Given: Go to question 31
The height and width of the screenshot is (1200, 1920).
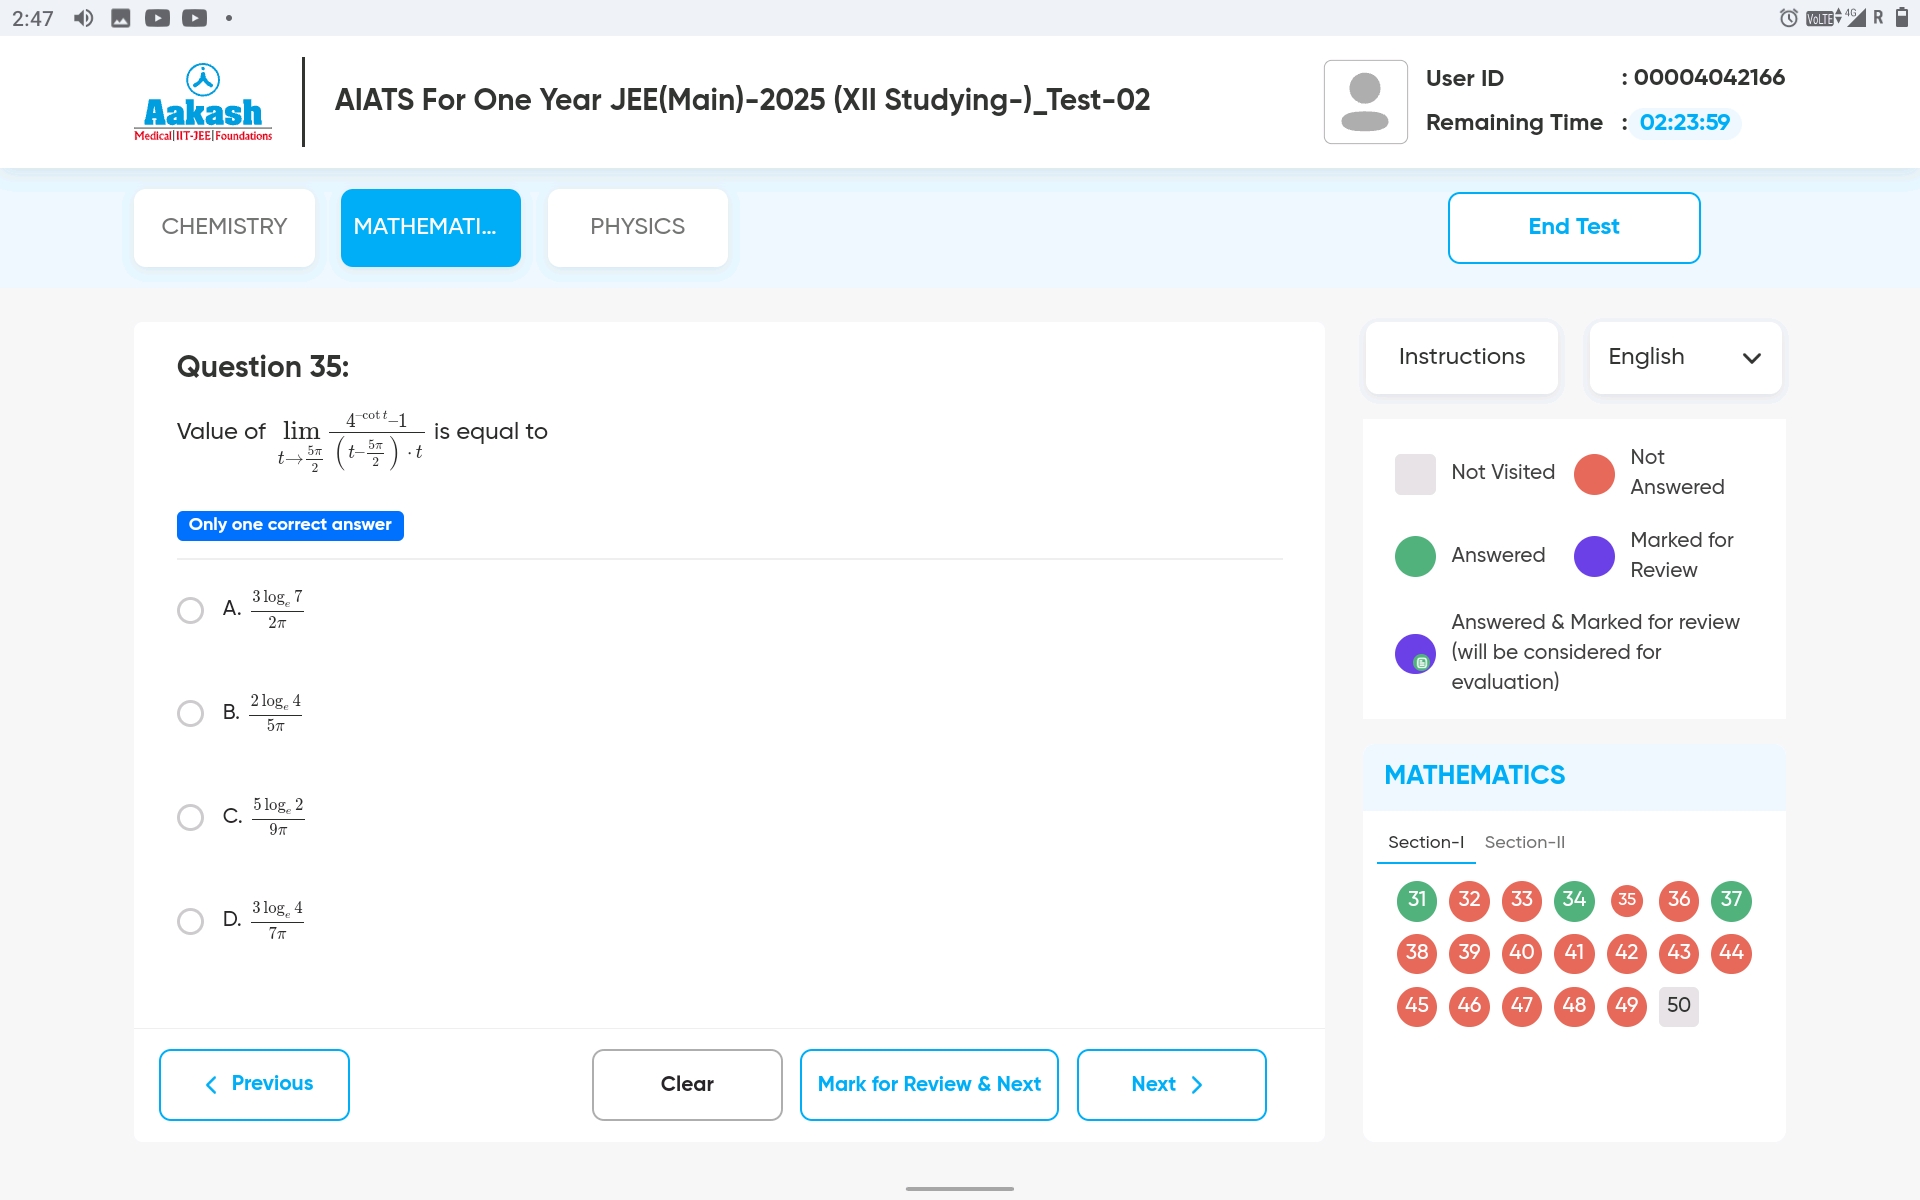Looking at the screenshot, I should pyautogui.click(x=1416, y=900).
